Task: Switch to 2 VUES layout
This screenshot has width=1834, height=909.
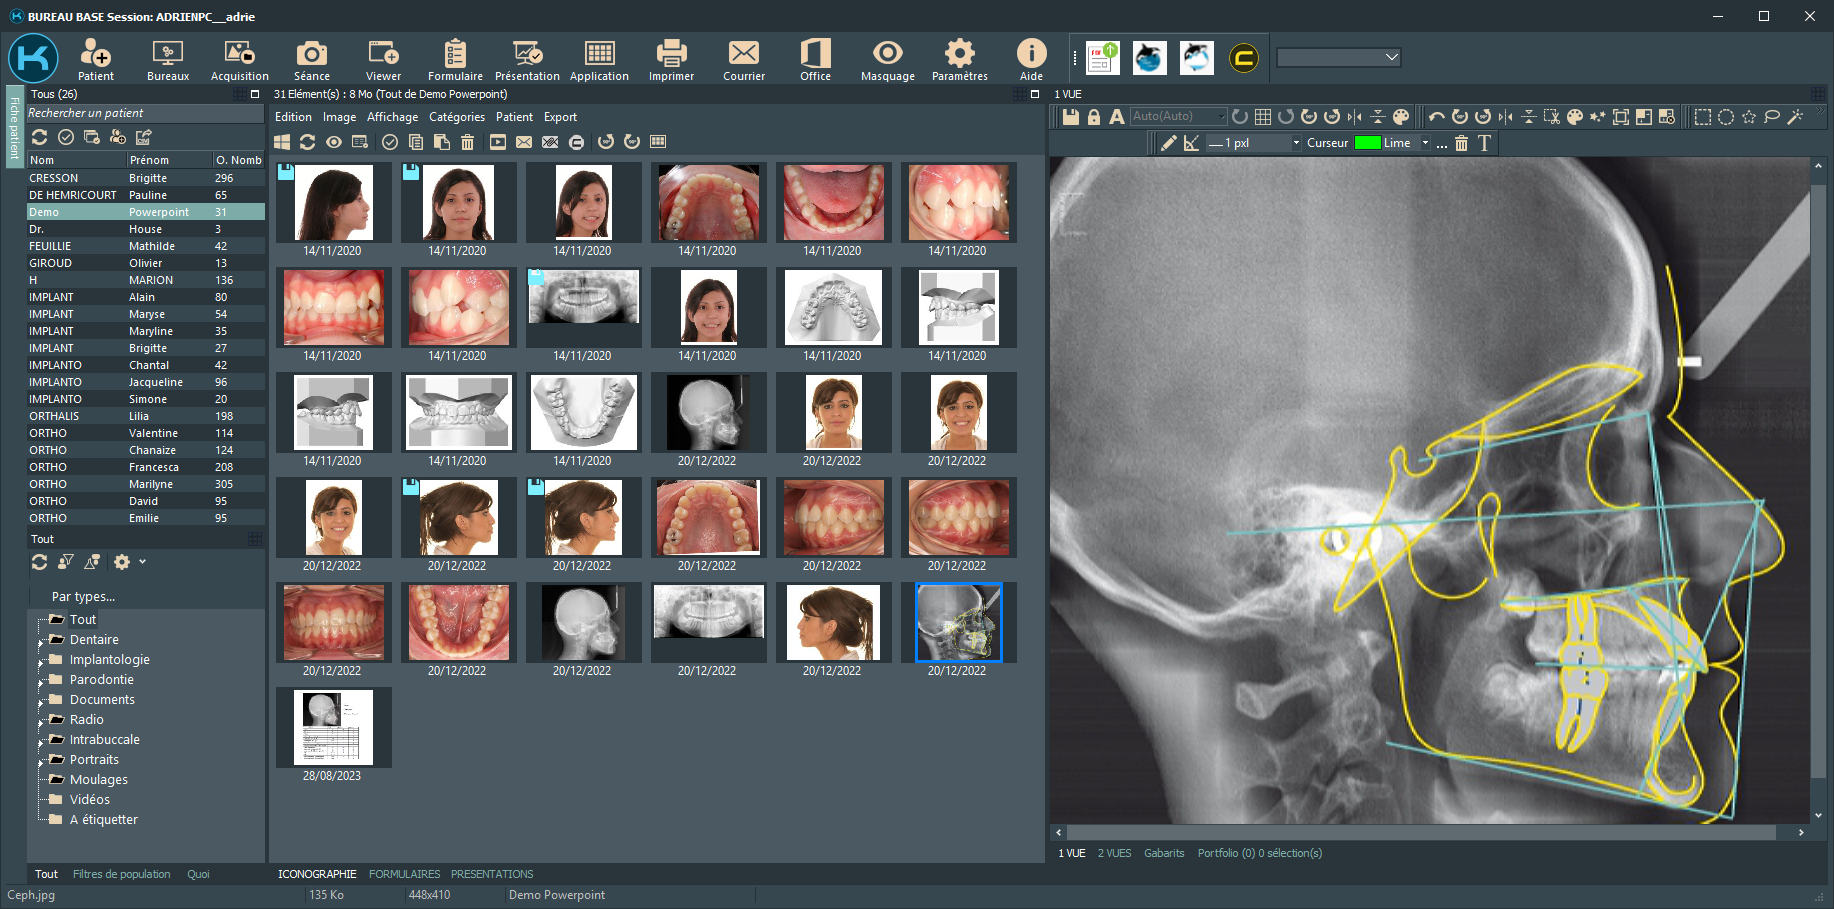Action: [x=1114, y=853]
